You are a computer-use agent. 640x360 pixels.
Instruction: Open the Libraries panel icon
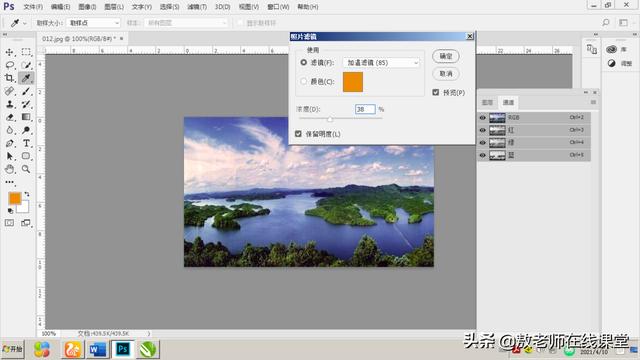(x=611, y=49)
